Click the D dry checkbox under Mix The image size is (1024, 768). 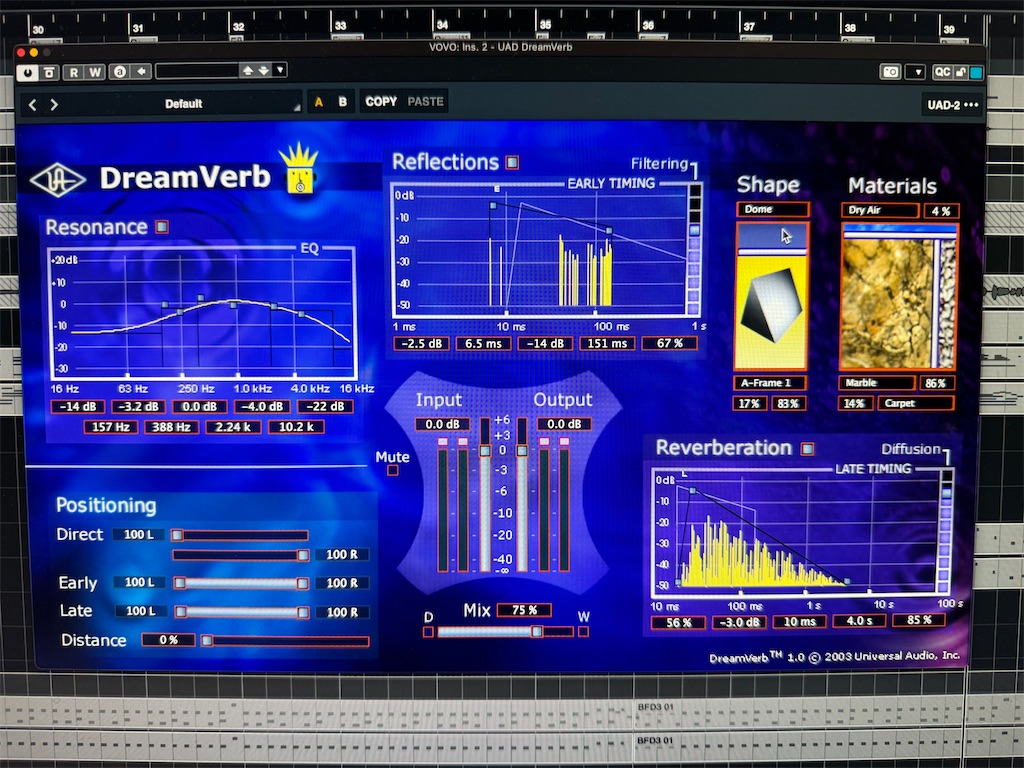tap(428, 632)
